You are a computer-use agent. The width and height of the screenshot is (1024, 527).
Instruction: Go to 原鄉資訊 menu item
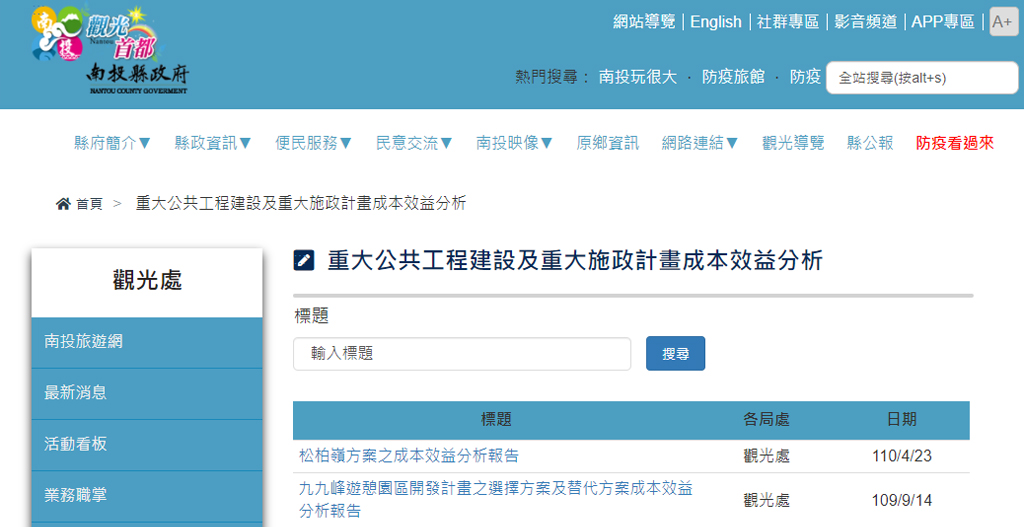(x=607, y=143)
